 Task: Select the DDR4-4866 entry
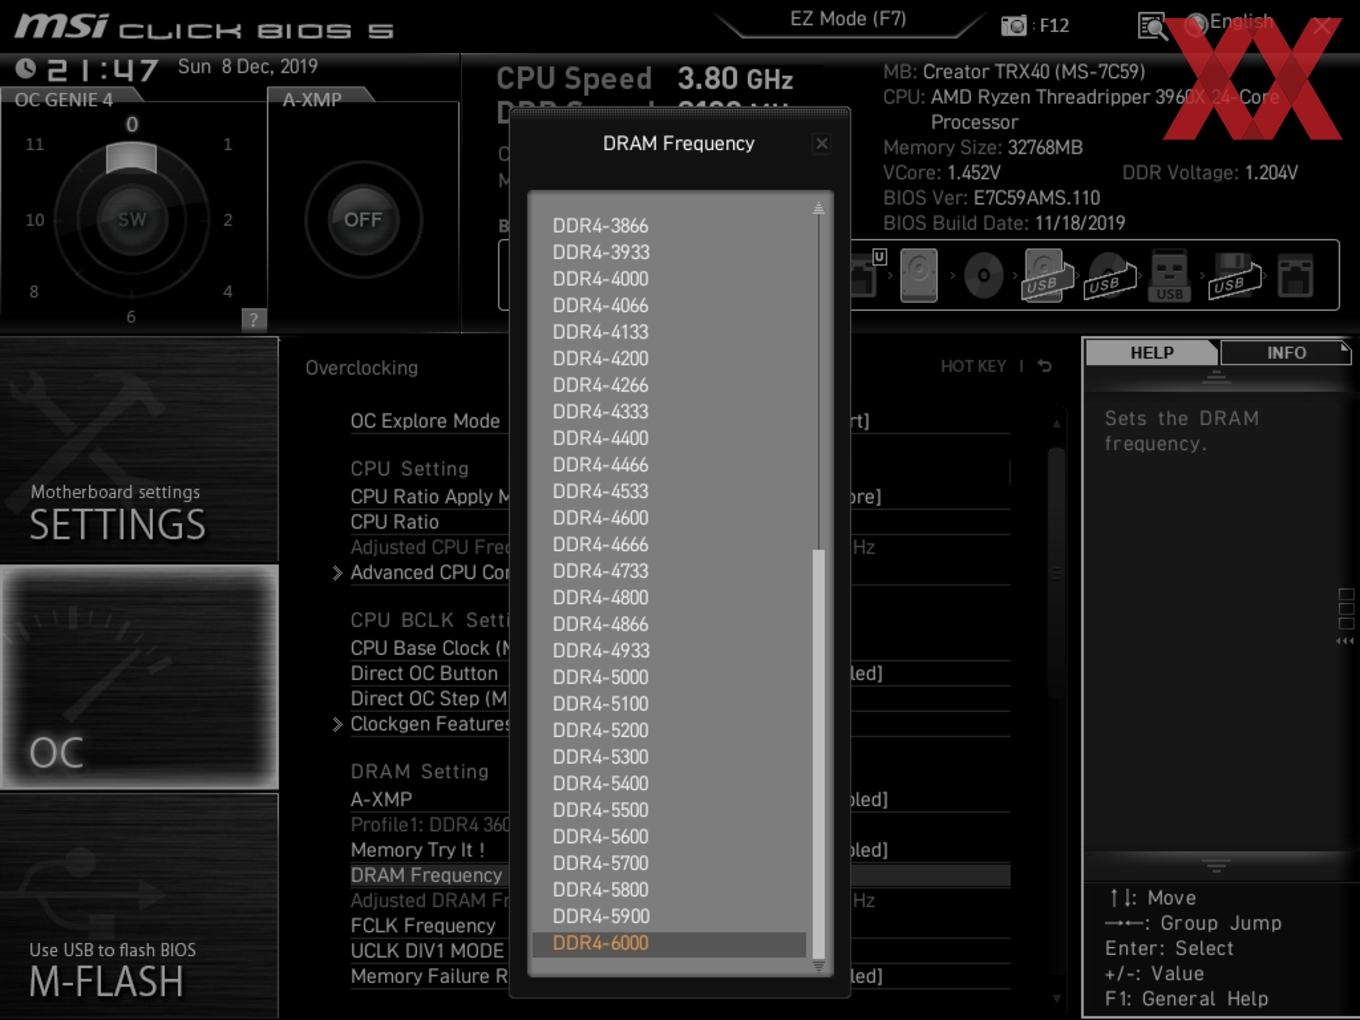600,624
